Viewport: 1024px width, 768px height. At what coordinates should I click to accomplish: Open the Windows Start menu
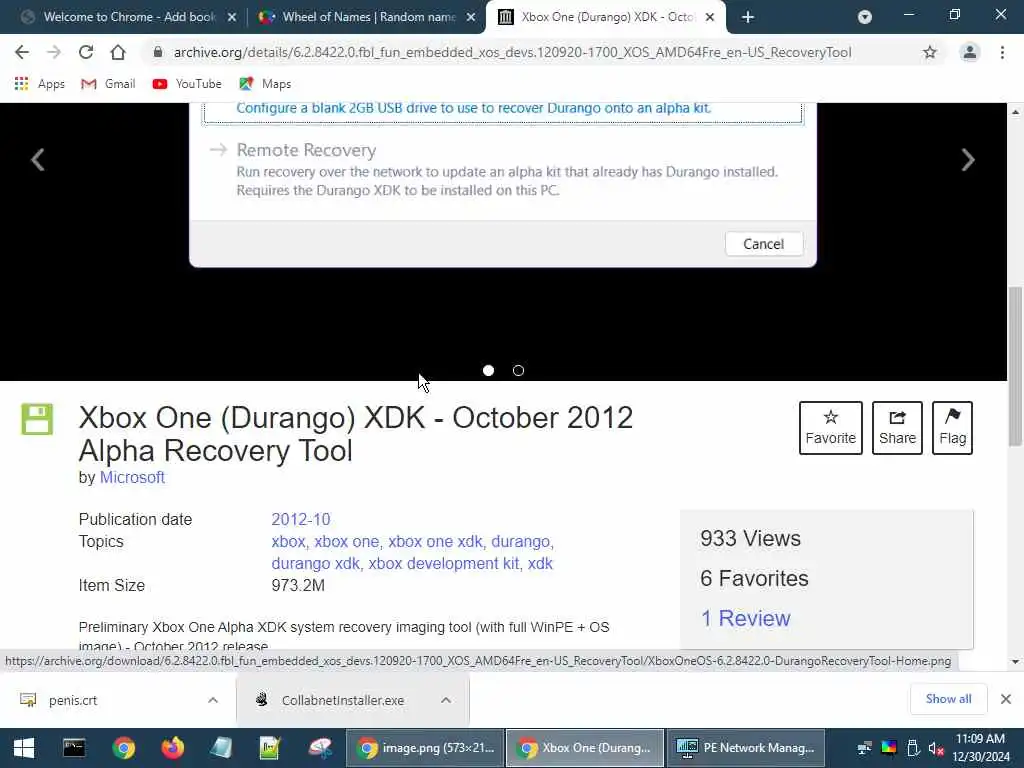pyautogui.click(x=24, y=748)
